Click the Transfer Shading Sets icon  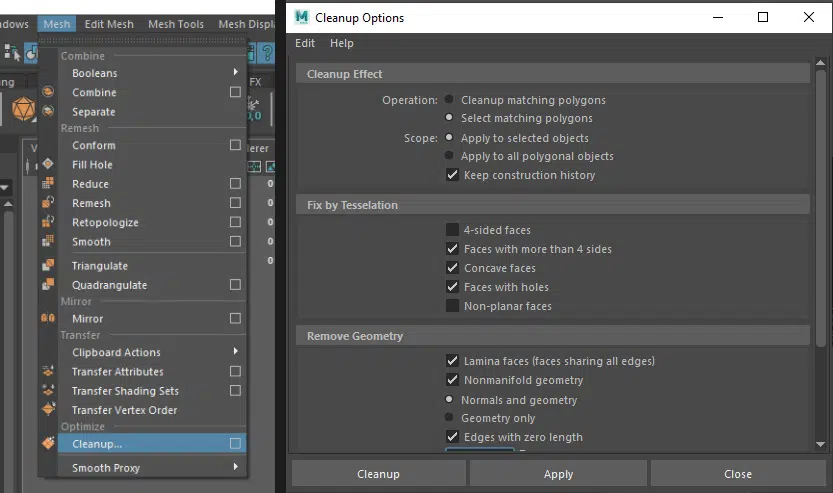click(48, 390)
